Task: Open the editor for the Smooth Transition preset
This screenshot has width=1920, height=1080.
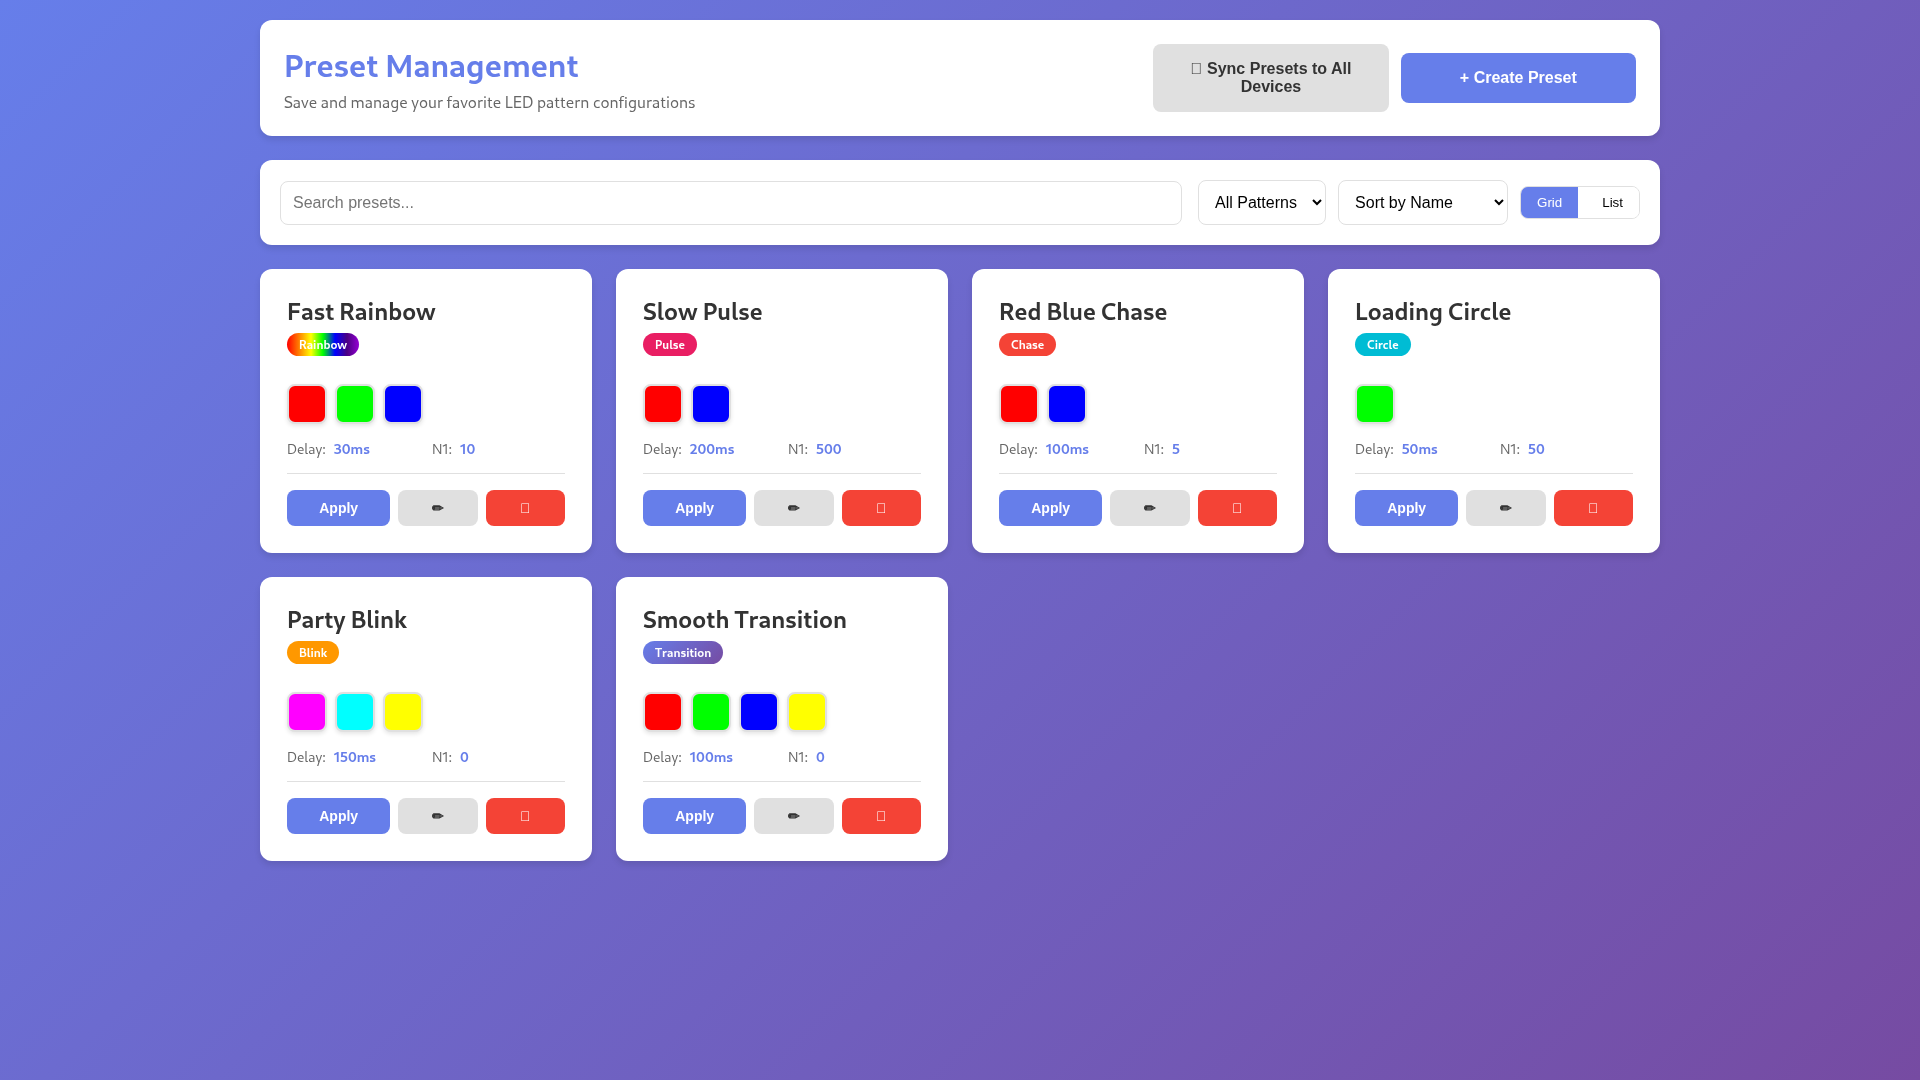Action: click(793, 816)
